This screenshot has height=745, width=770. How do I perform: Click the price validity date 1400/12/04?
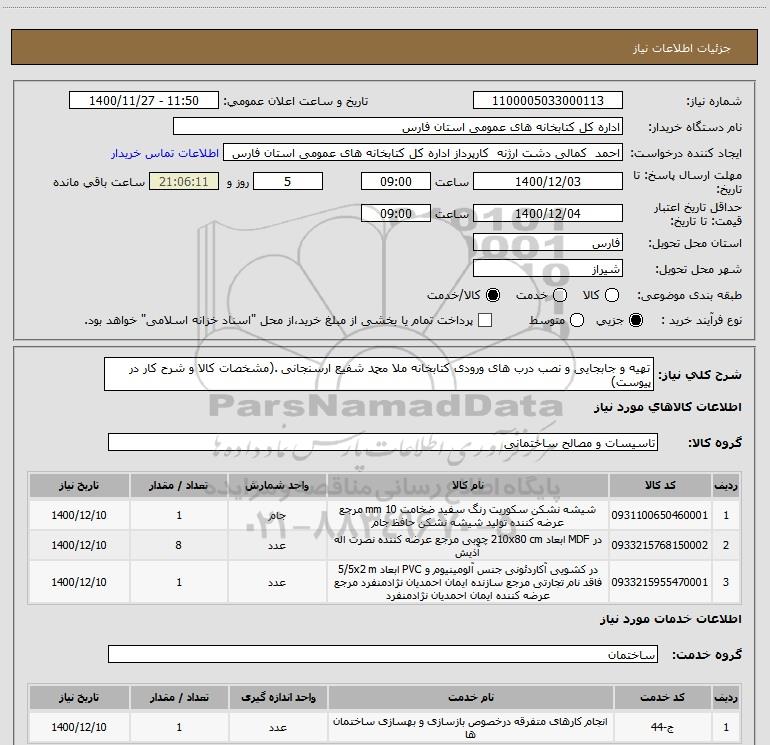(548, 213)
